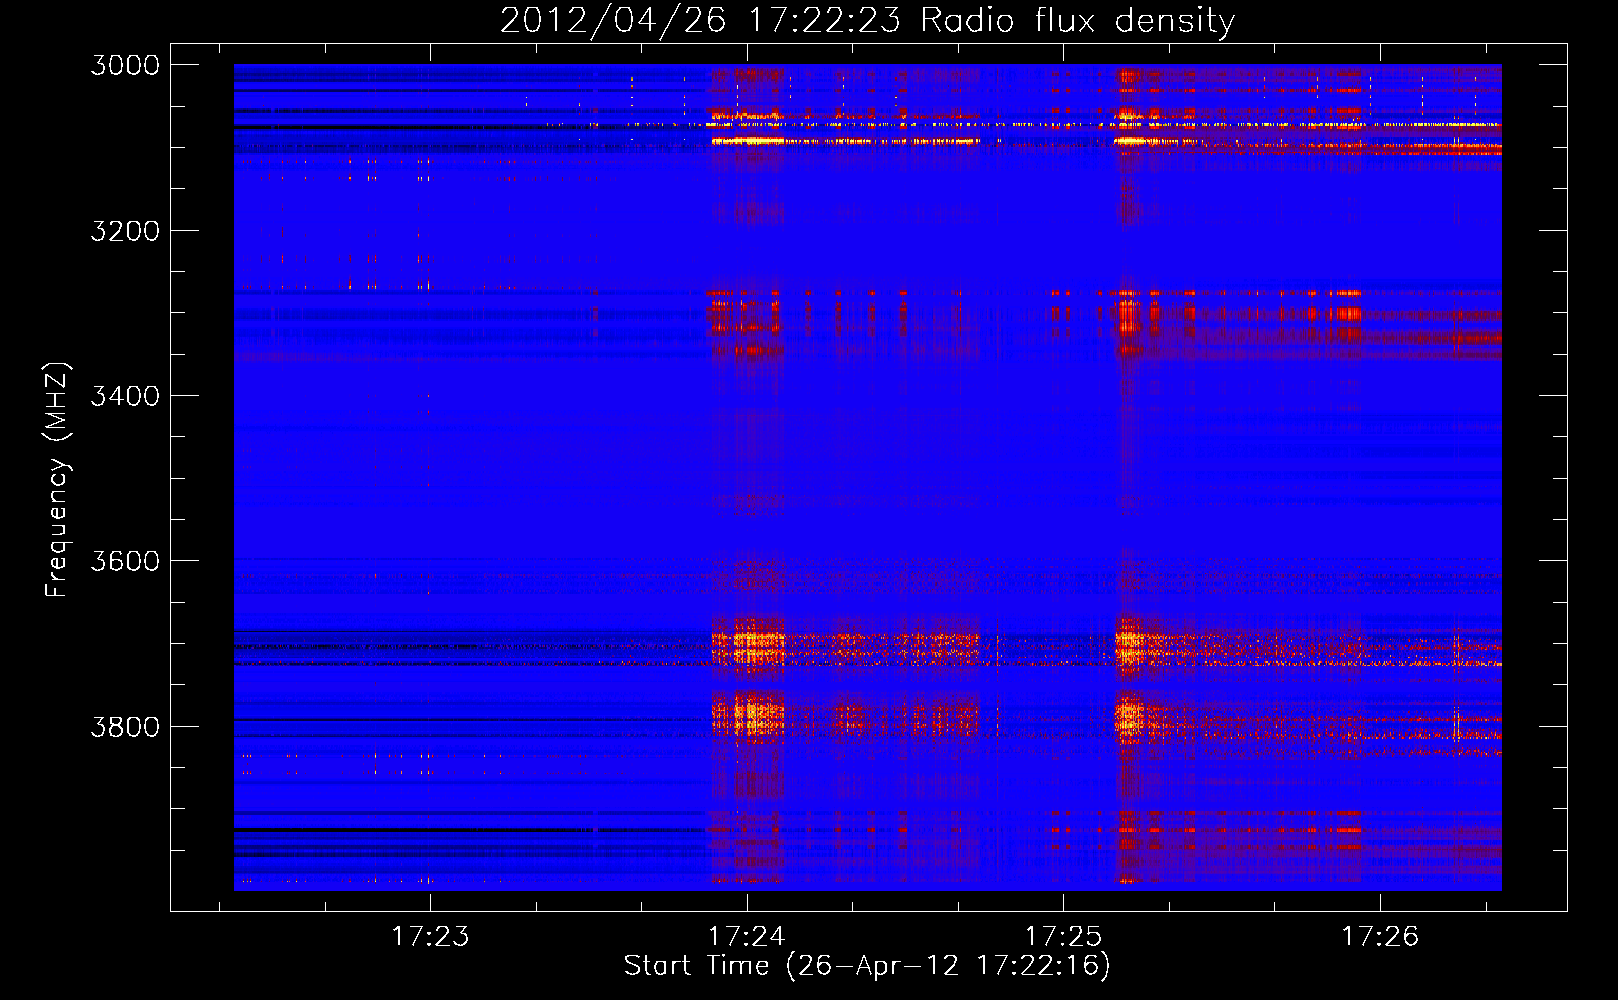Click the 17:25 time tick label

1063,936
